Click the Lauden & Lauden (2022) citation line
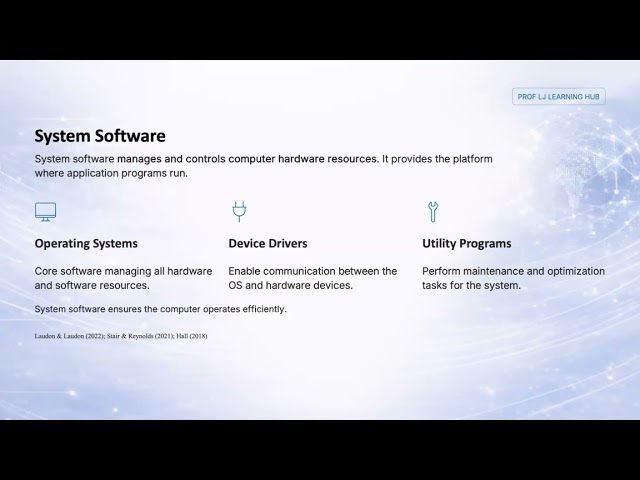 coord(121,336)
